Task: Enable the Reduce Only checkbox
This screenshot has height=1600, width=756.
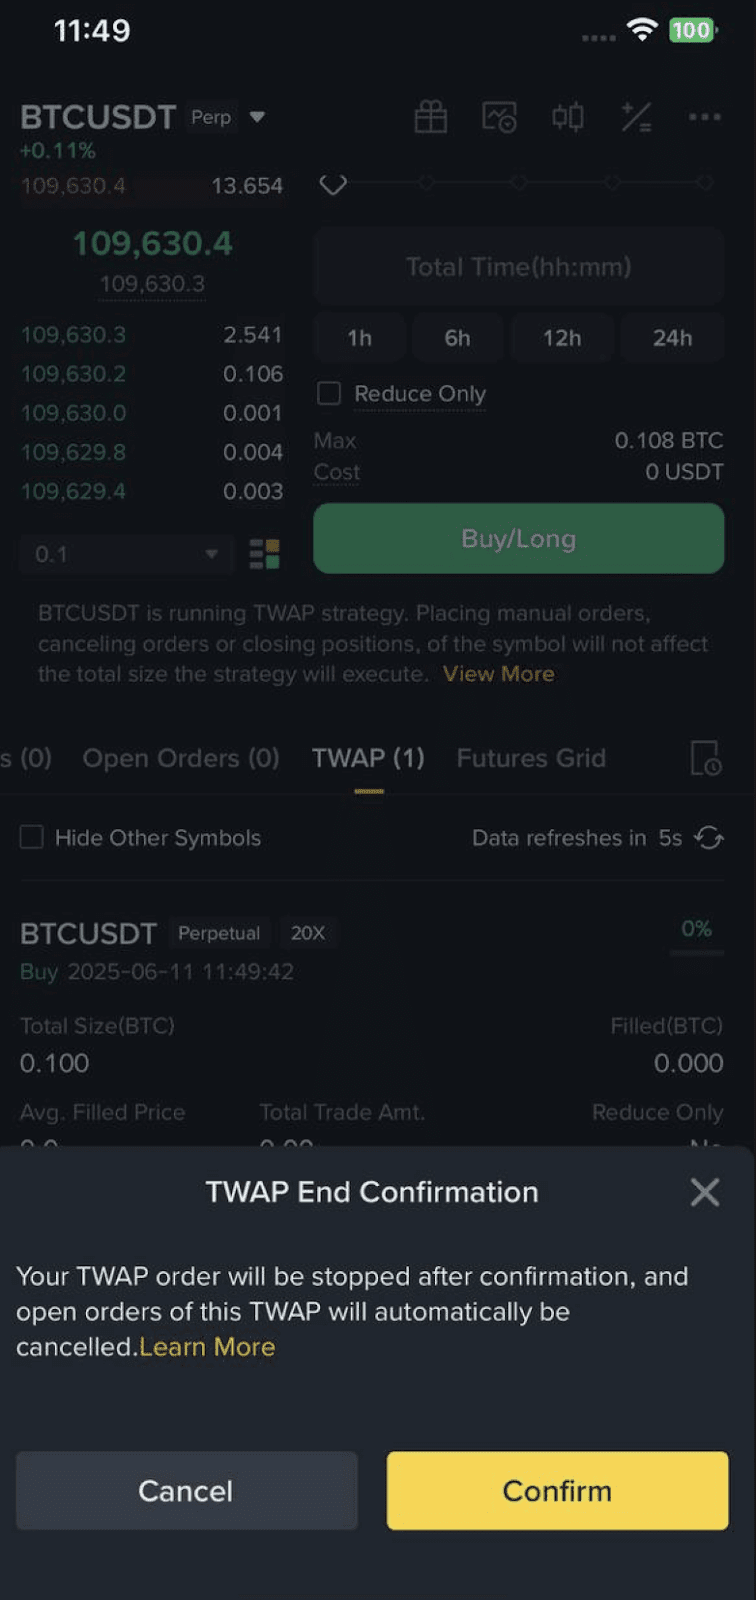Action: coord(329,393)
